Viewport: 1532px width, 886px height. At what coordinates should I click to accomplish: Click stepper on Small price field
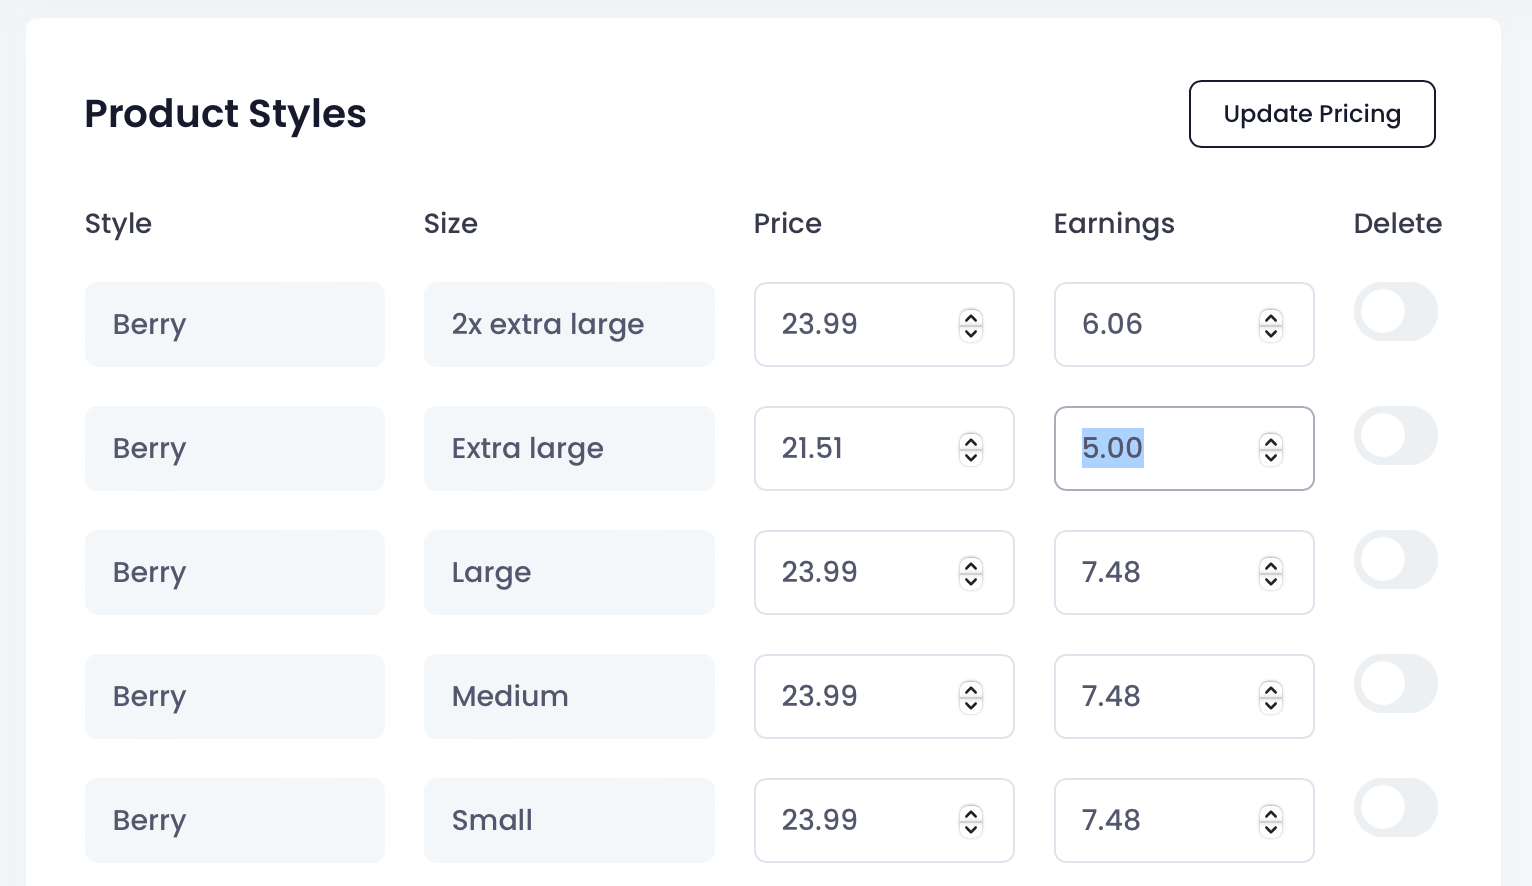[971, 821]
